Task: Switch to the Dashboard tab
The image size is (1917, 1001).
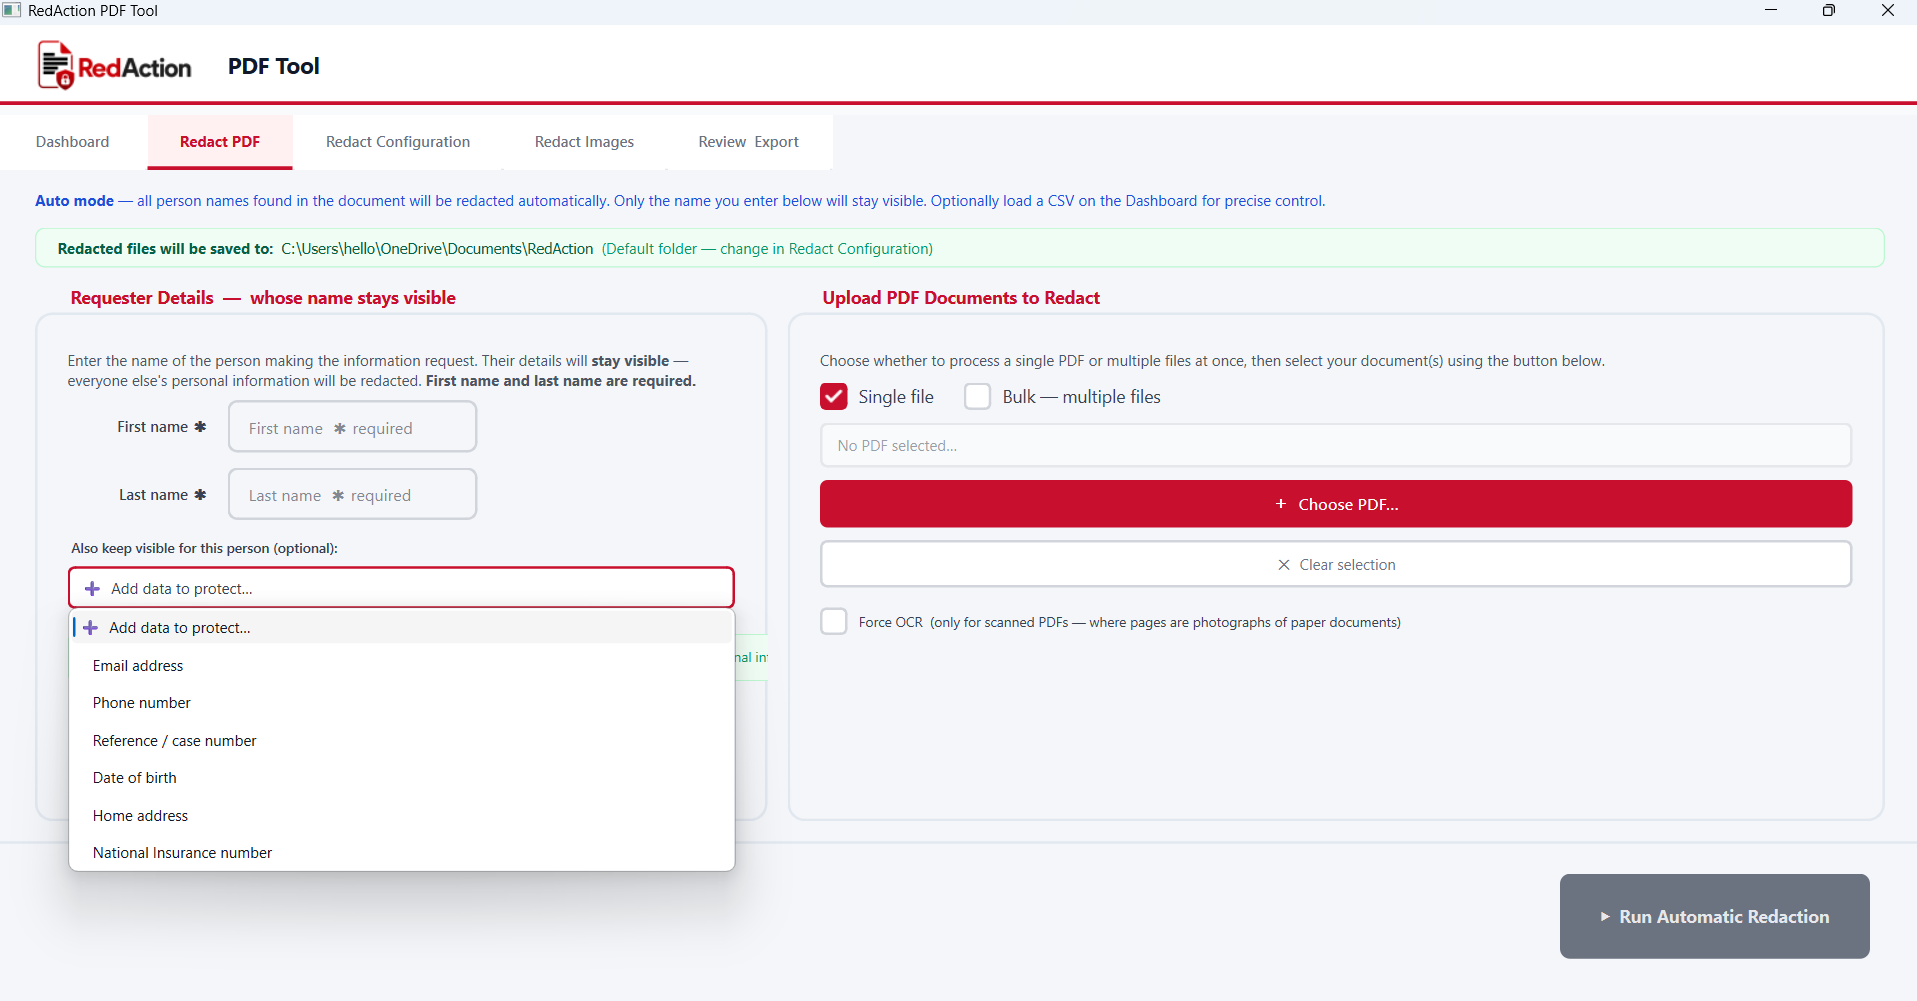Action: [73, 142]
